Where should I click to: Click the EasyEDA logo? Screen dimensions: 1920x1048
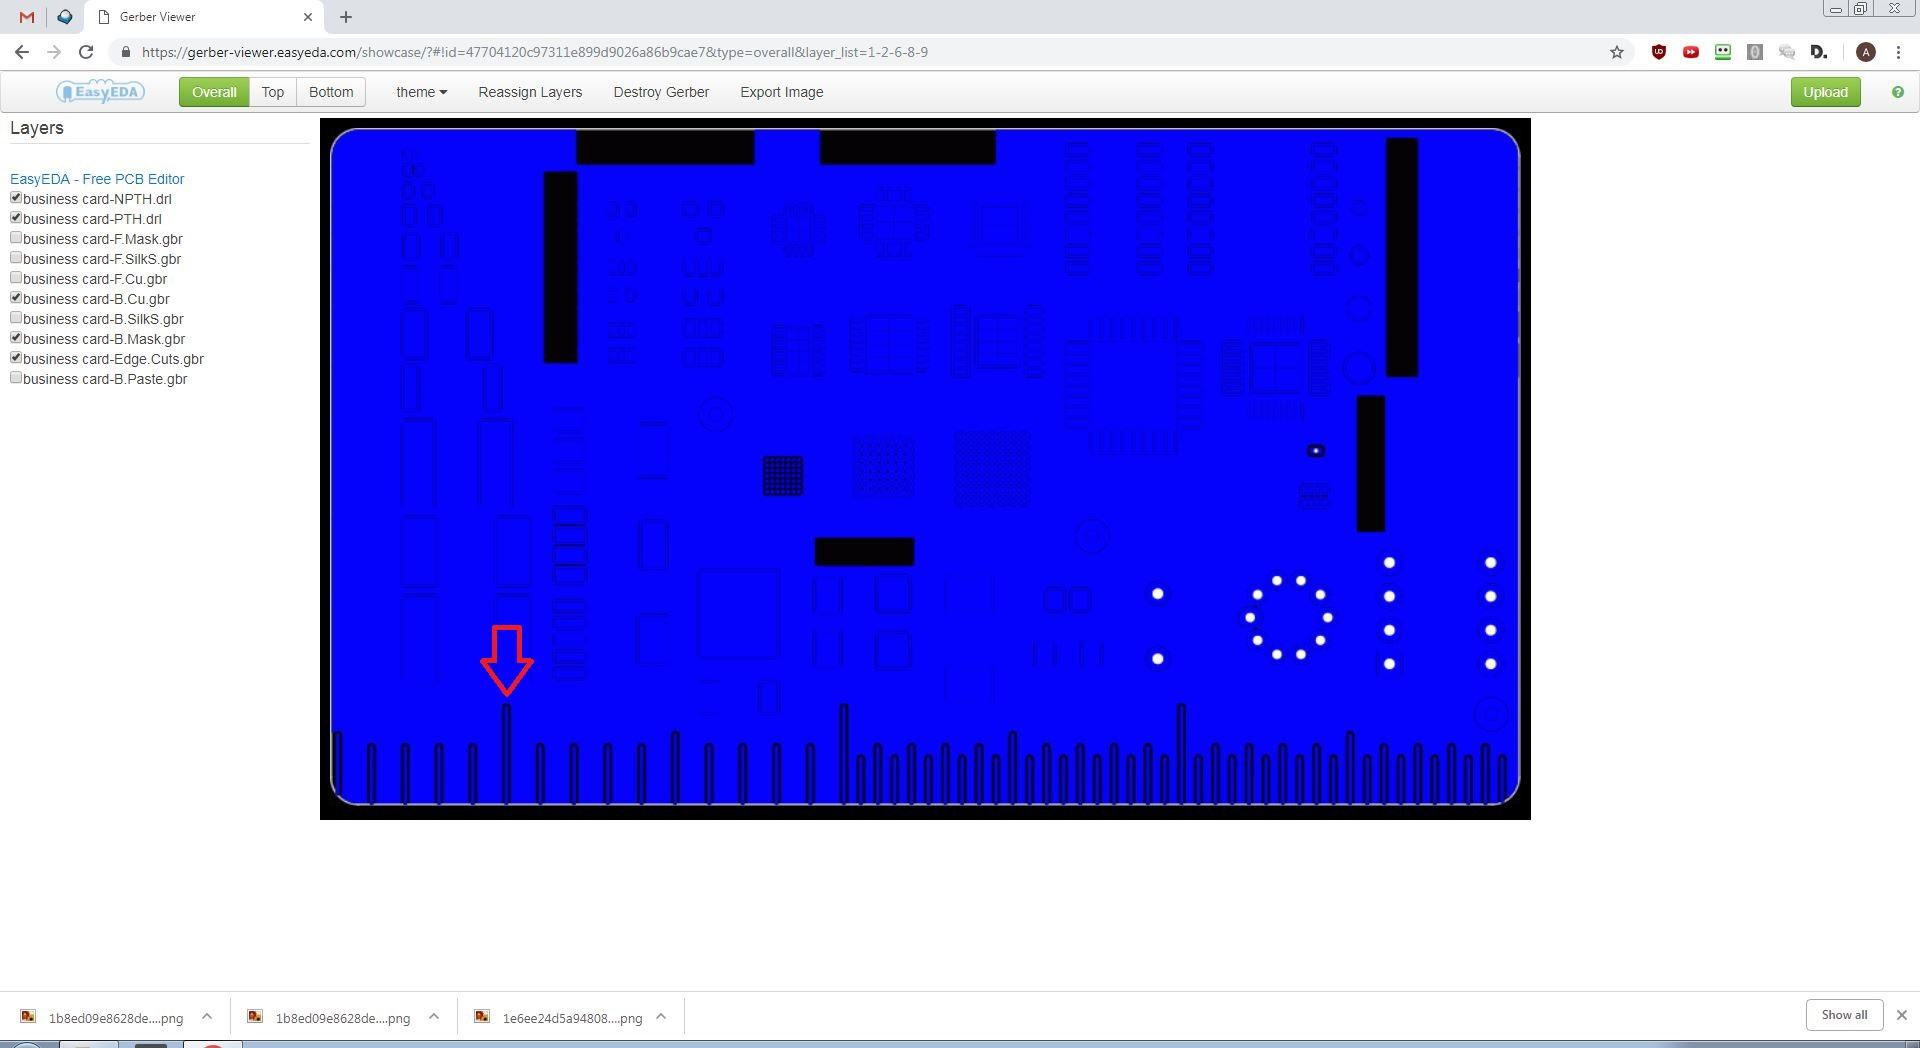click(100, 92)
